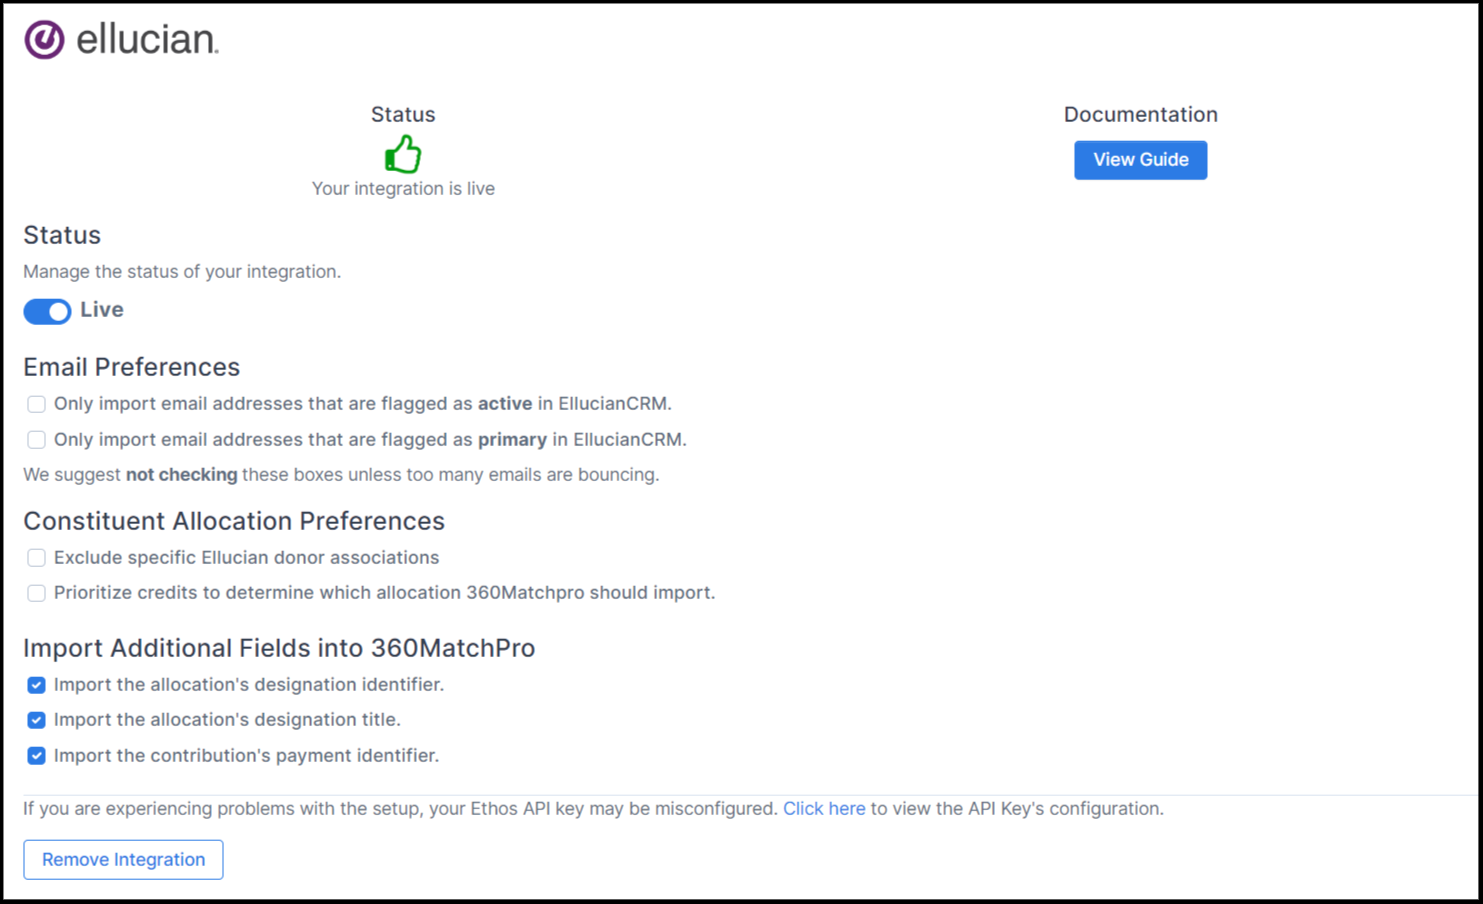Click the Status section heading
The image size is (1483, 904).
click(62, 235)
